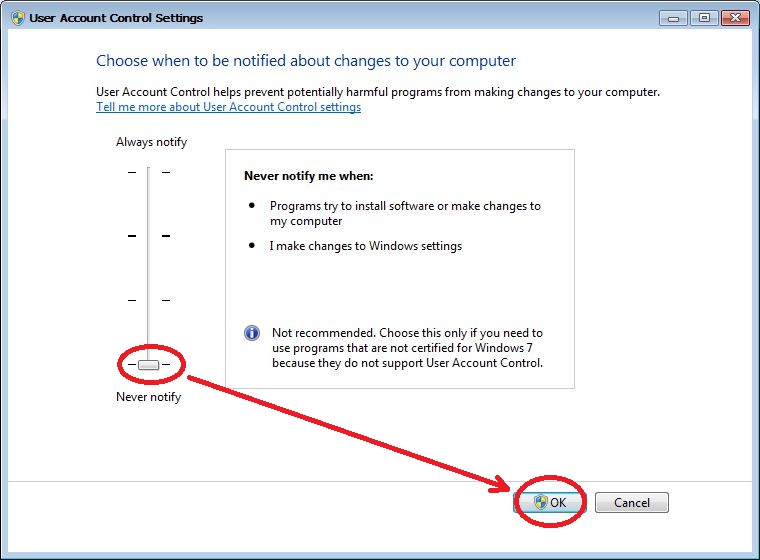Click the 'Not recommended' explanation text

coord(407,348)
